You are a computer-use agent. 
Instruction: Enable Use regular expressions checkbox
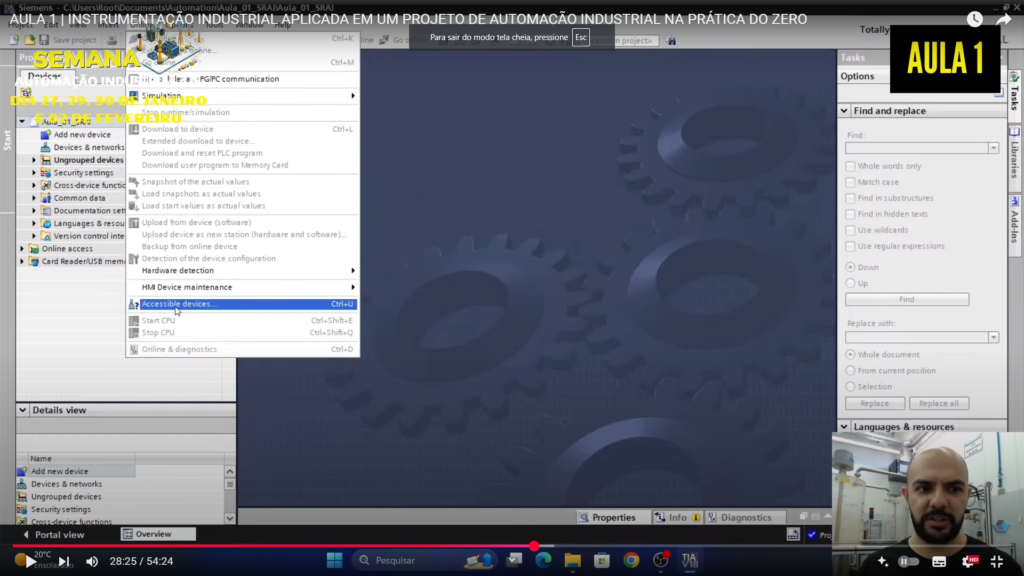tap(850, 246)
